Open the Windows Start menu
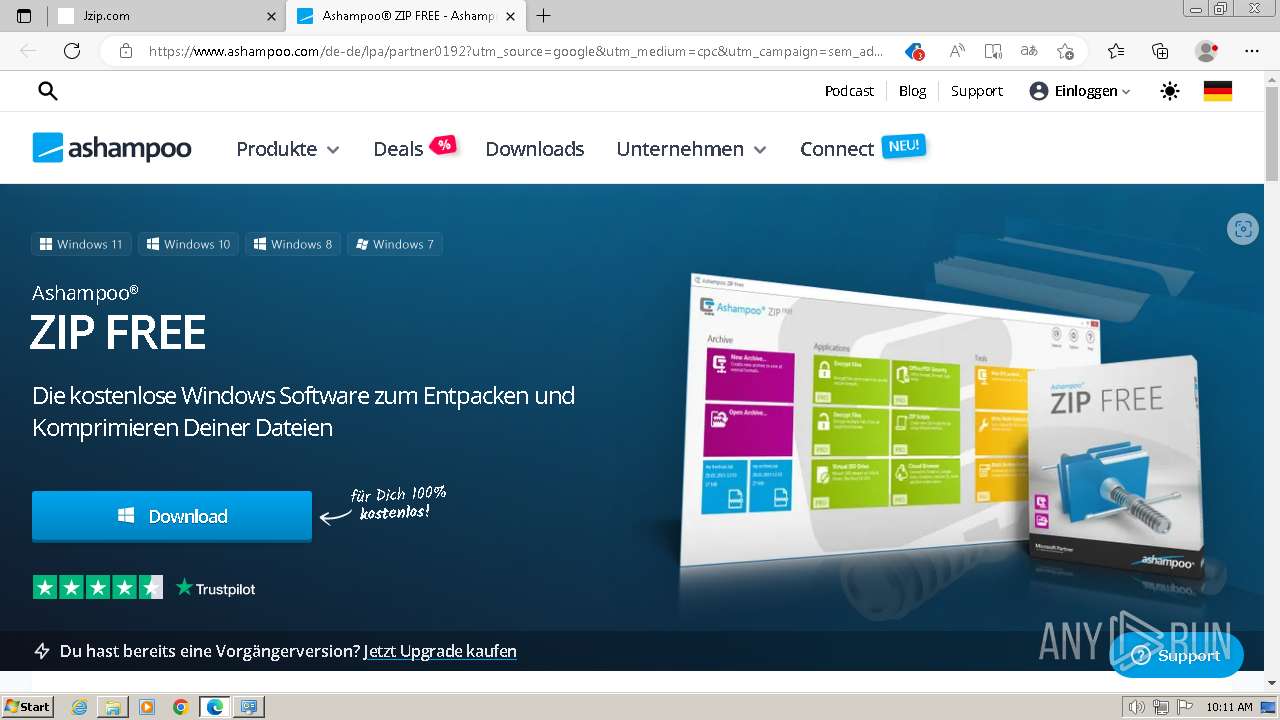This screenshot has width=1280, height=720. [27, 706]
